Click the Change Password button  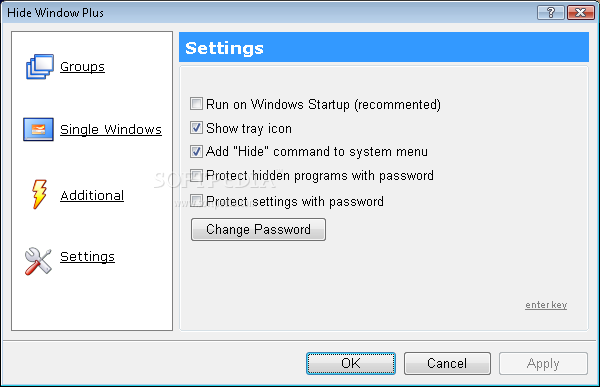coord(258,229)
